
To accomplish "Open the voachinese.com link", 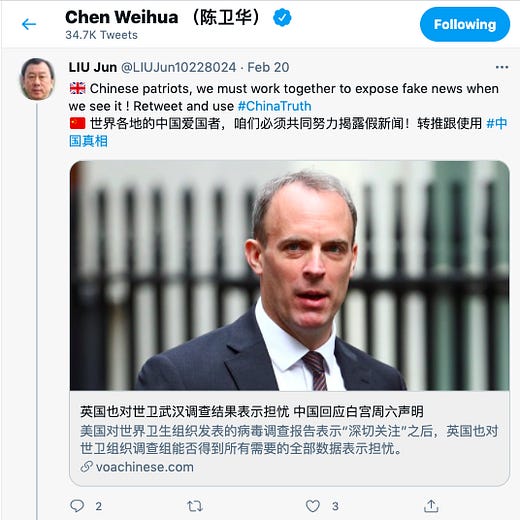I will coord(145,467).
